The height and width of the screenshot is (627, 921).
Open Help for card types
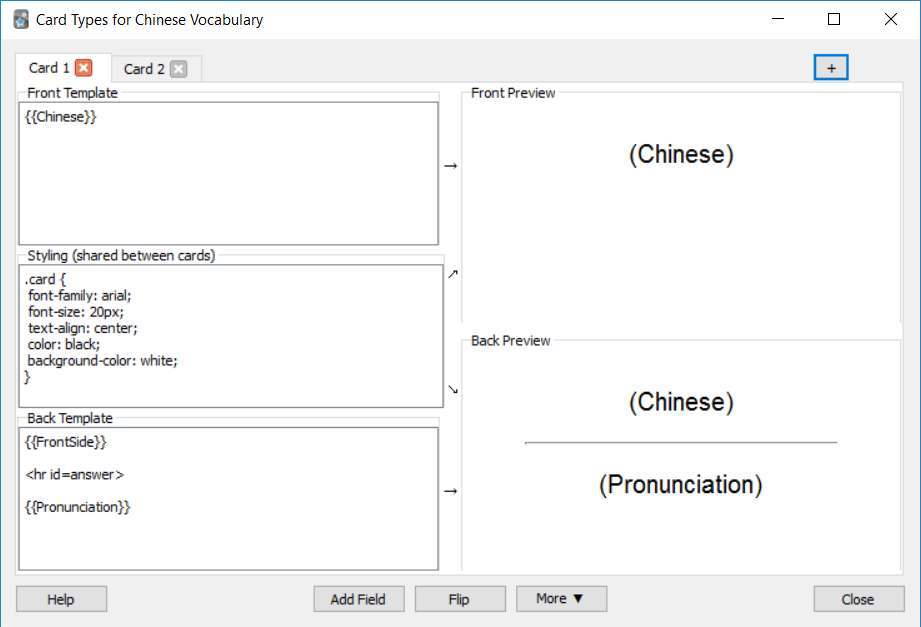coord(61,599)
